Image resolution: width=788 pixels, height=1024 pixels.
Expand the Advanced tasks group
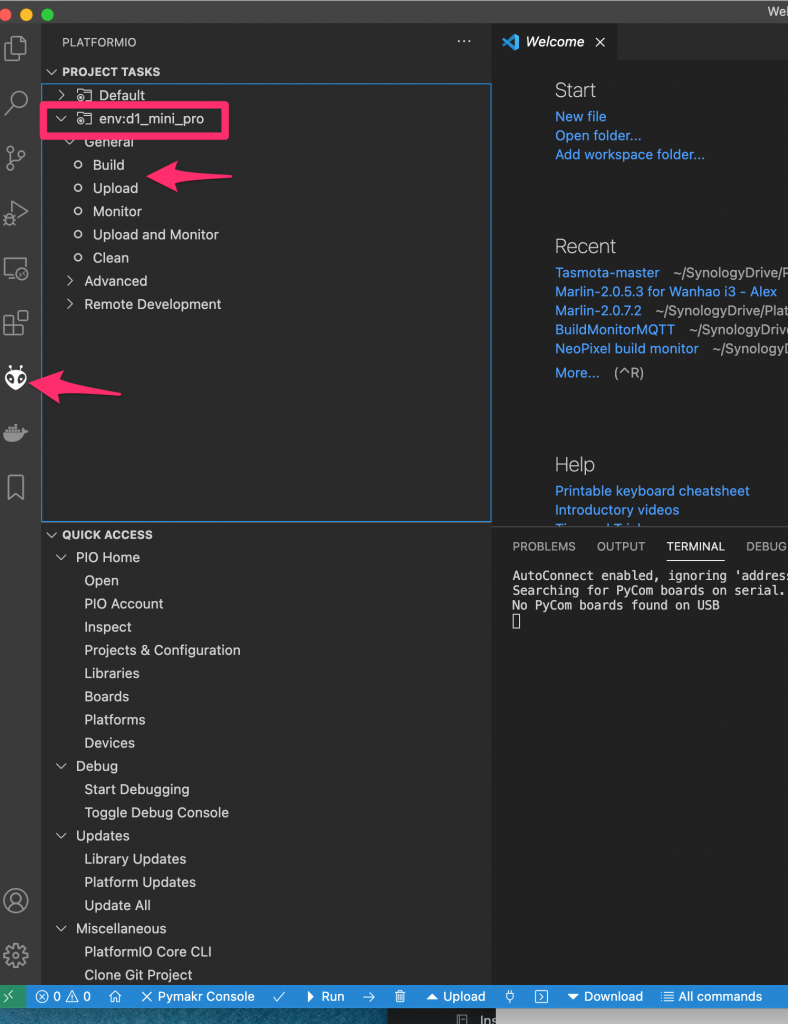tap(70, 281)
